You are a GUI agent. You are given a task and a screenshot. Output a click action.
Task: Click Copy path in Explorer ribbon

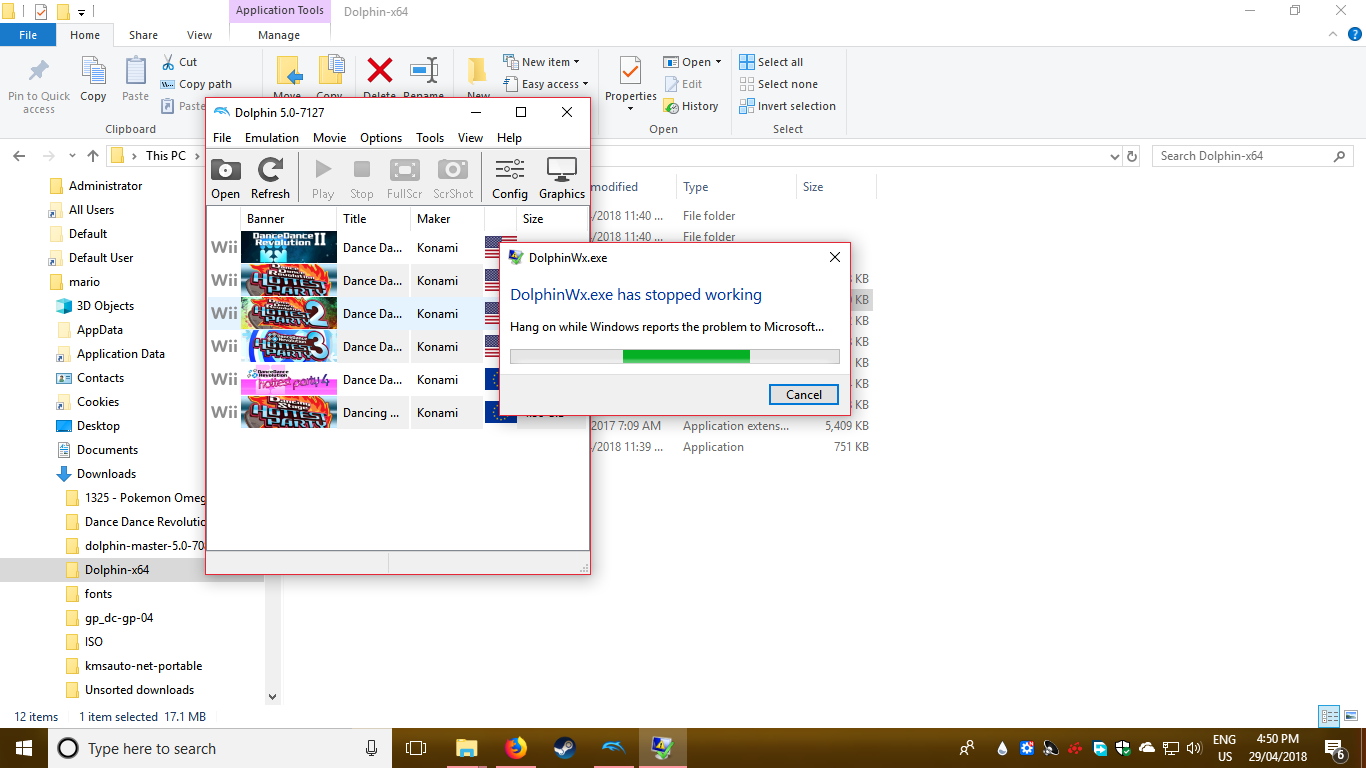(x=196, y=84)
